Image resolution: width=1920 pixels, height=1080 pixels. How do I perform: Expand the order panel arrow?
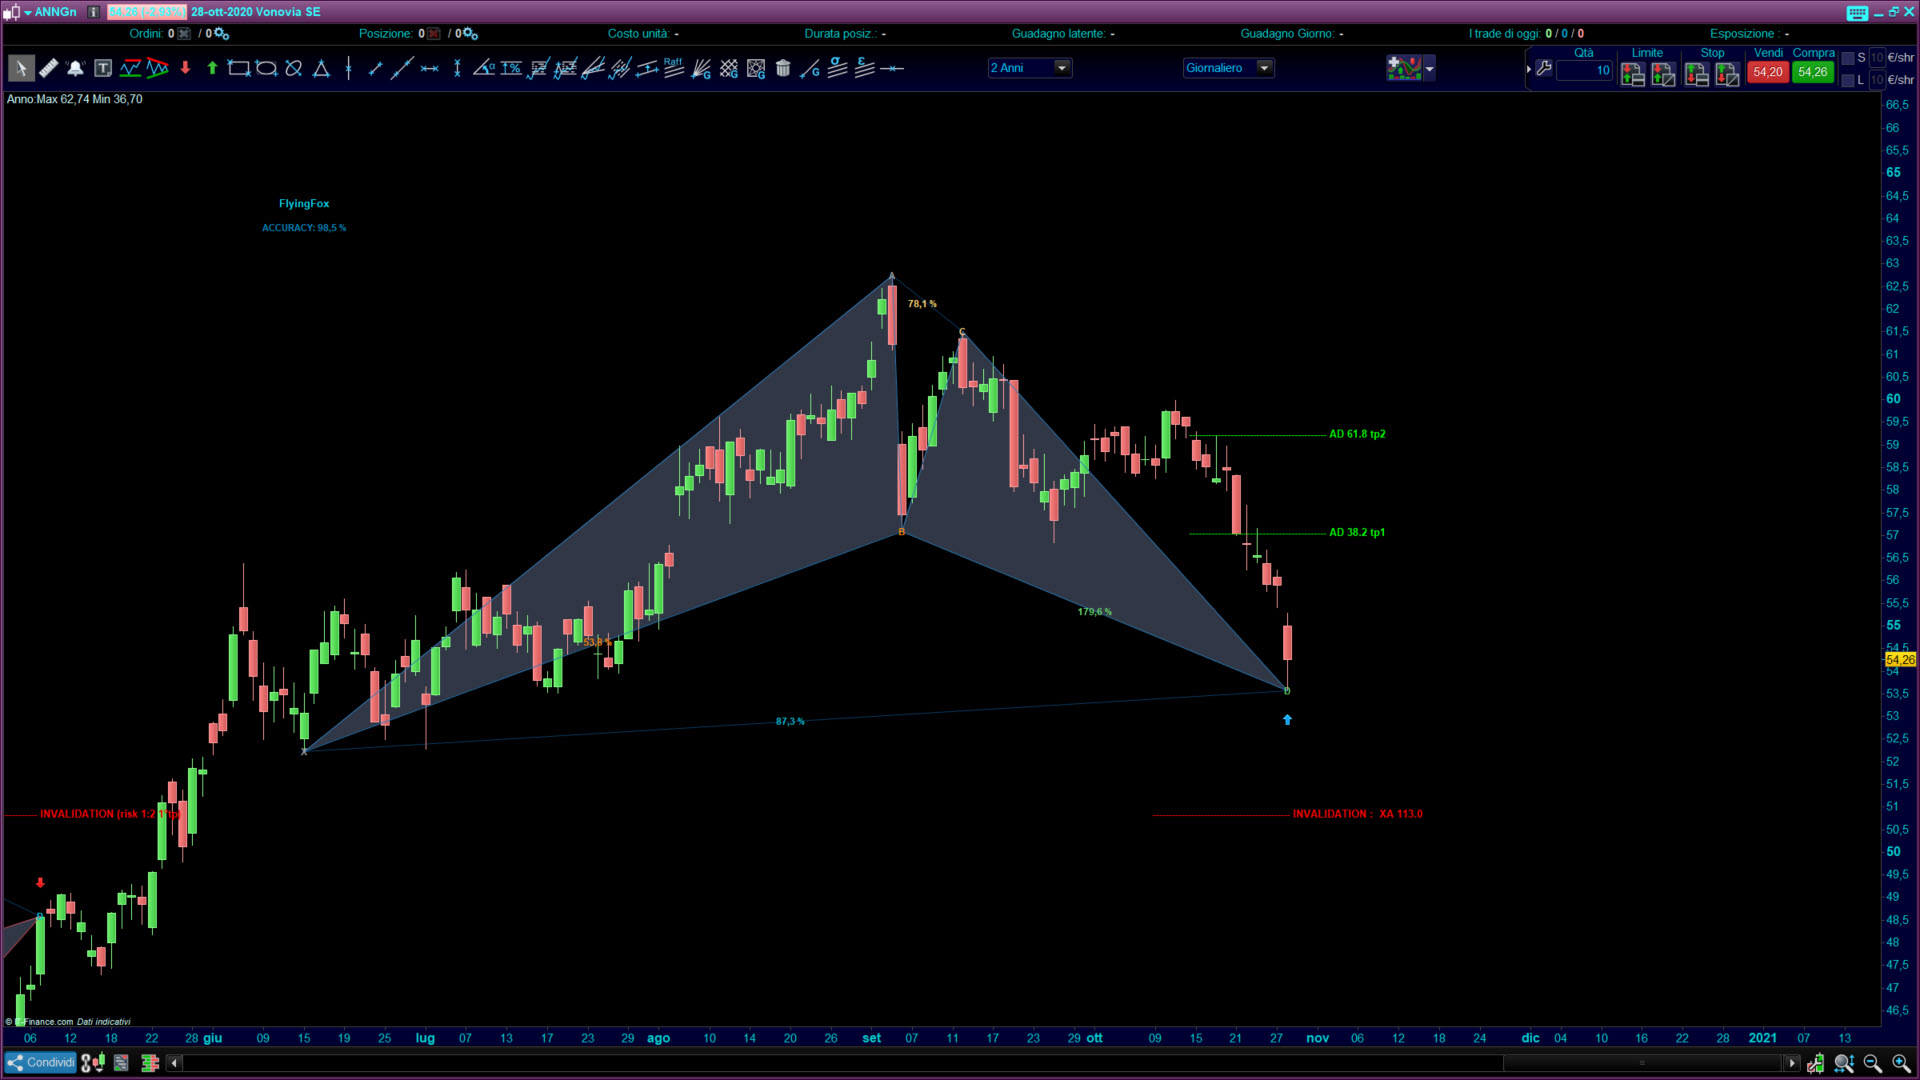pos(1528,68)
